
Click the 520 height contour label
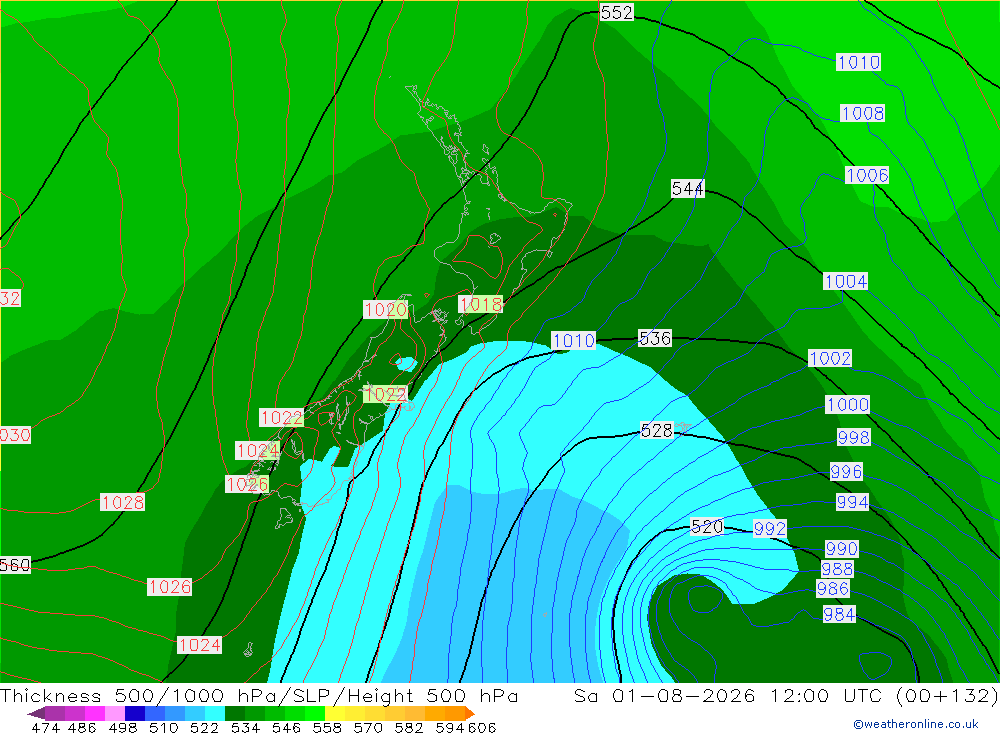tap(707, 526)
